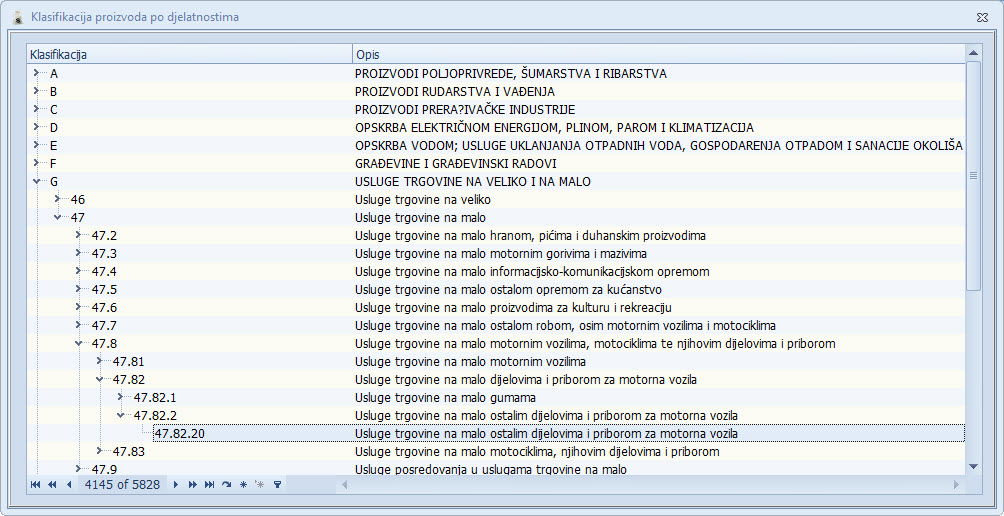1004x516 pixels.
Task: Go to last record in navigator
Action: coord(209,484)
